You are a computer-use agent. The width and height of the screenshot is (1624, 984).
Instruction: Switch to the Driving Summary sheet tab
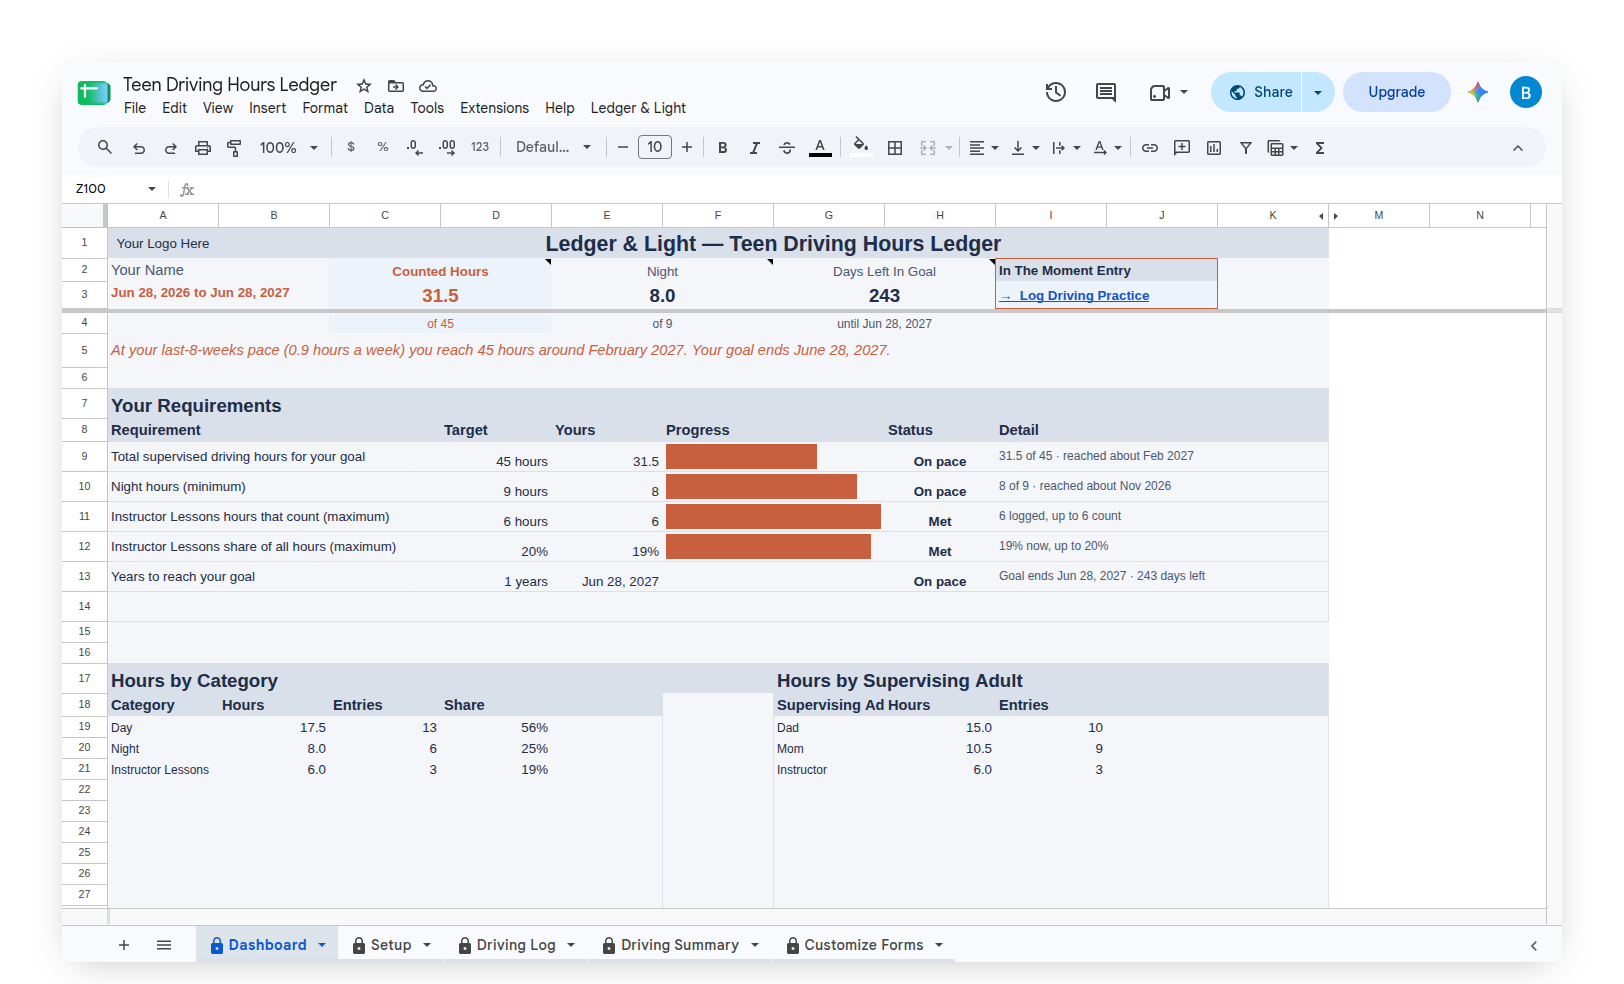point(680,945)
